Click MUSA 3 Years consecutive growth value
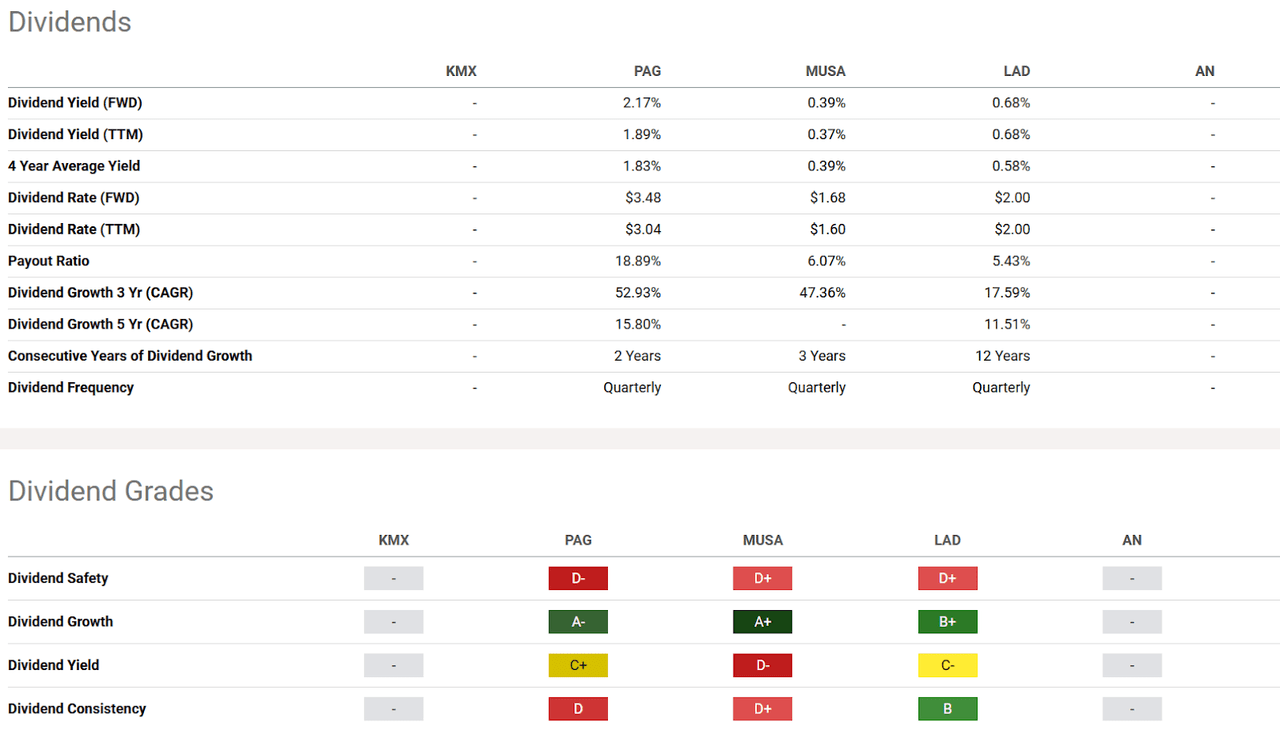The image size is (1280, 750). pos(822,356)
